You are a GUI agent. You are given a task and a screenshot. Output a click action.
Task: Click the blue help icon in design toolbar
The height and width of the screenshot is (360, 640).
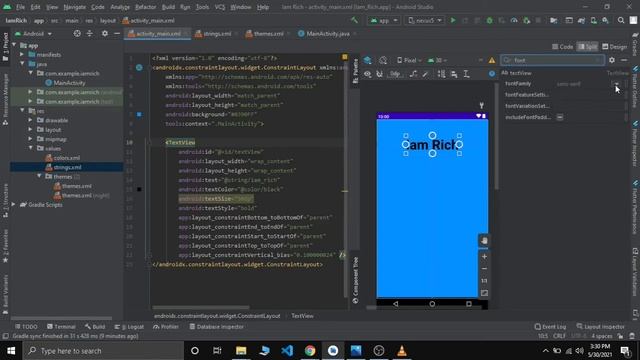[492, 74]
